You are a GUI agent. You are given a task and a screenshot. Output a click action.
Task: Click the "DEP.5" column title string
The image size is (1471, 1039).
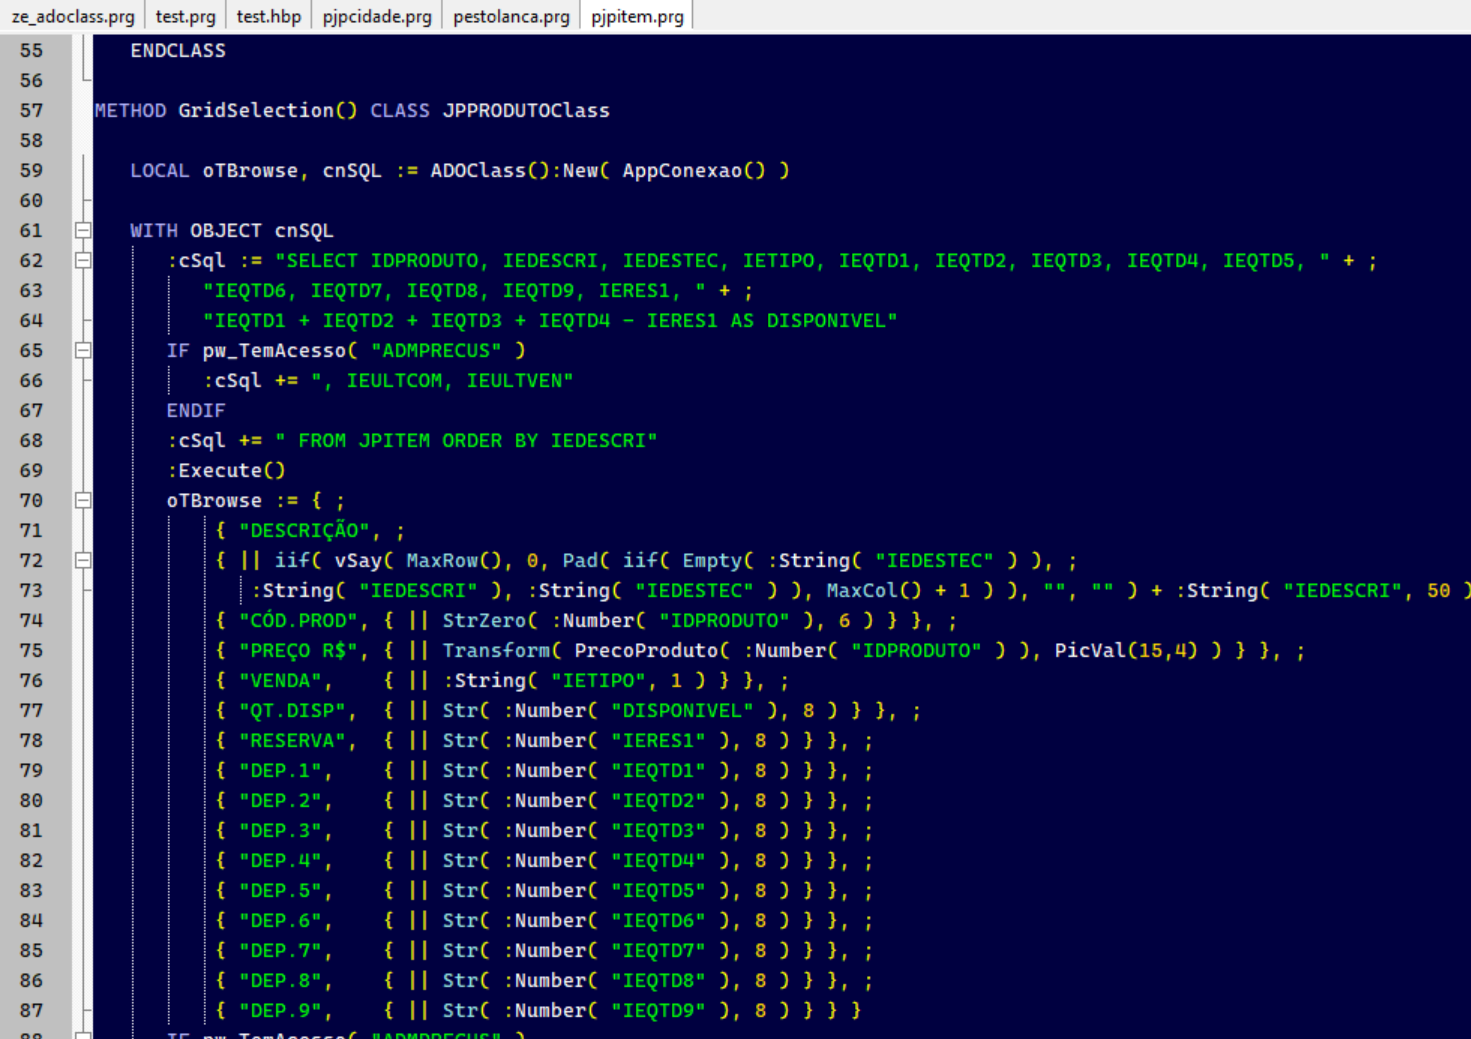(x=280, y=890)
